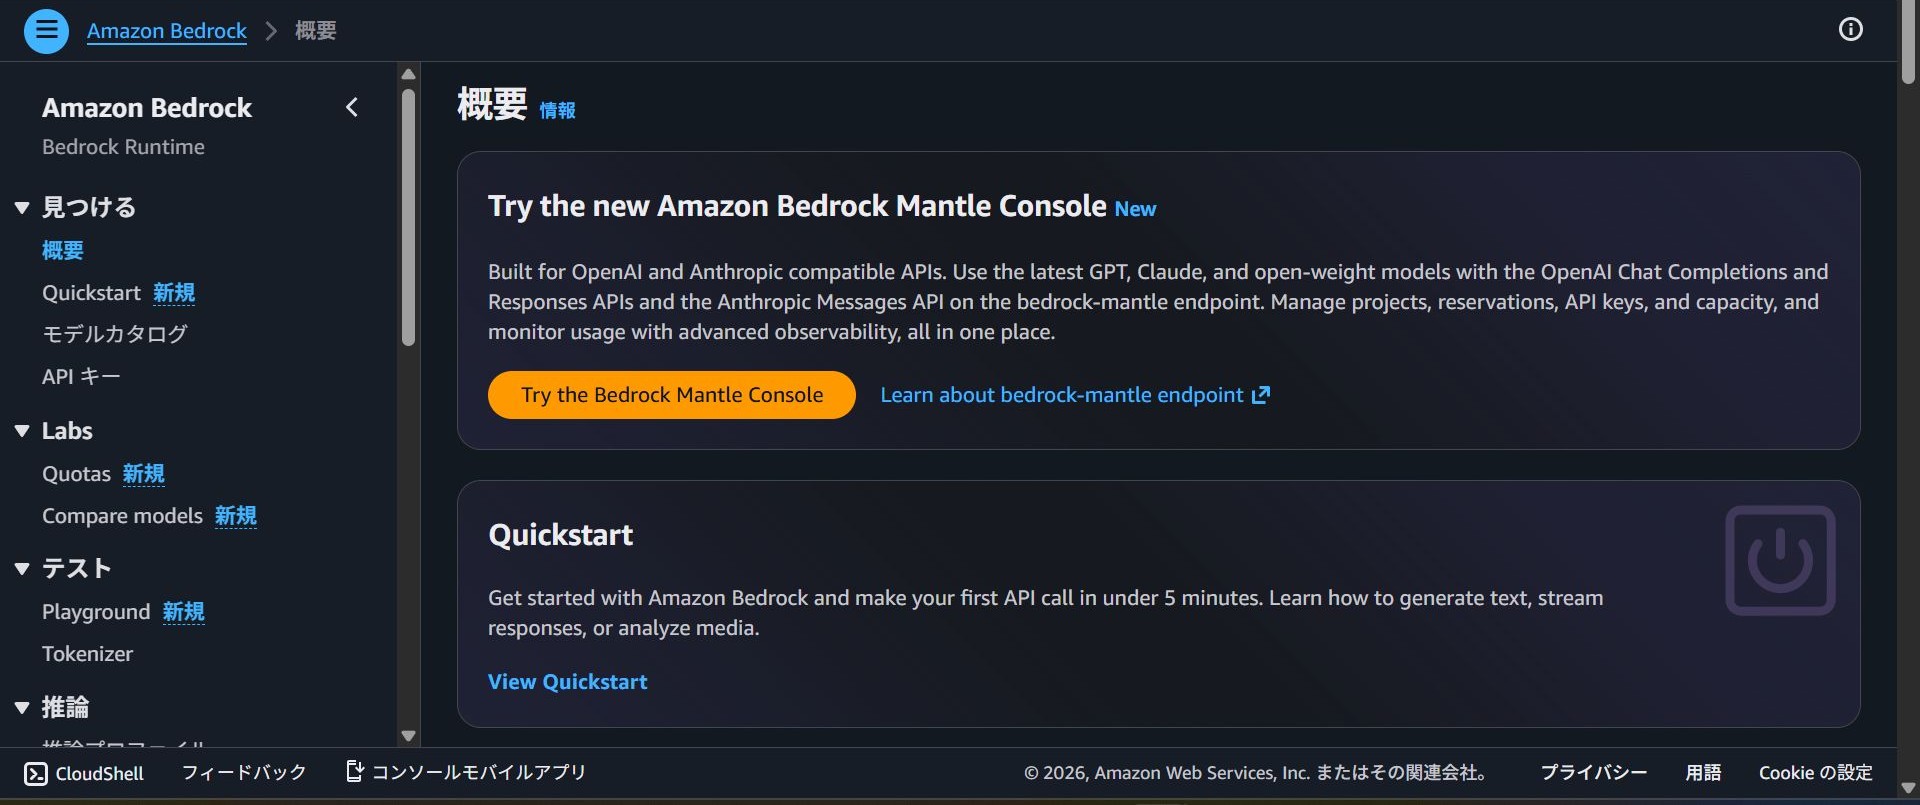
Task: Click the main page vertical scrollbar thumb
Action: click(x=1908, y=42)
